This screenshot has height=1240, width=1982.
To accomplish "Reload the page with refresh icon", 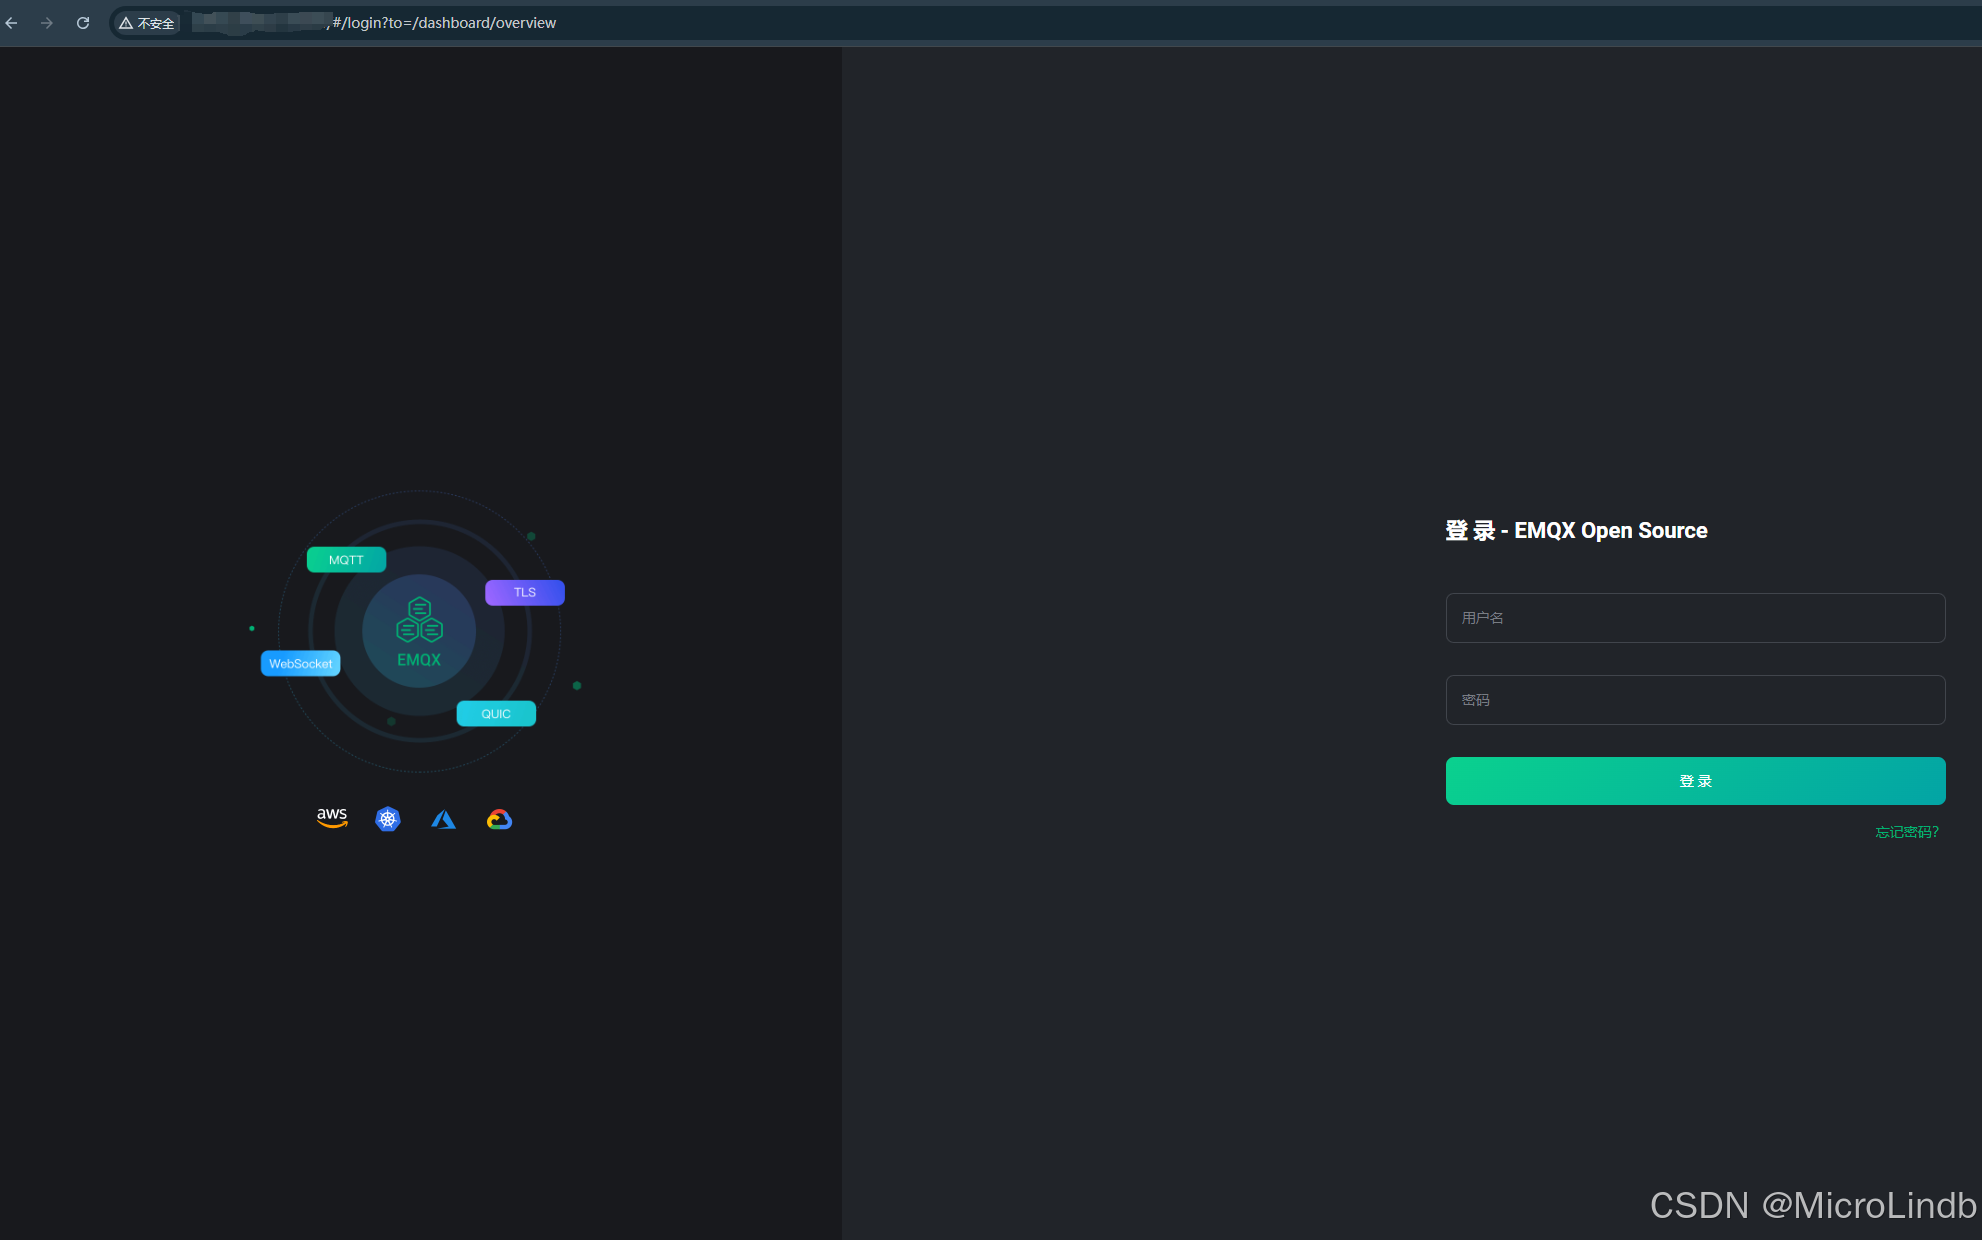I will (83, 23).
